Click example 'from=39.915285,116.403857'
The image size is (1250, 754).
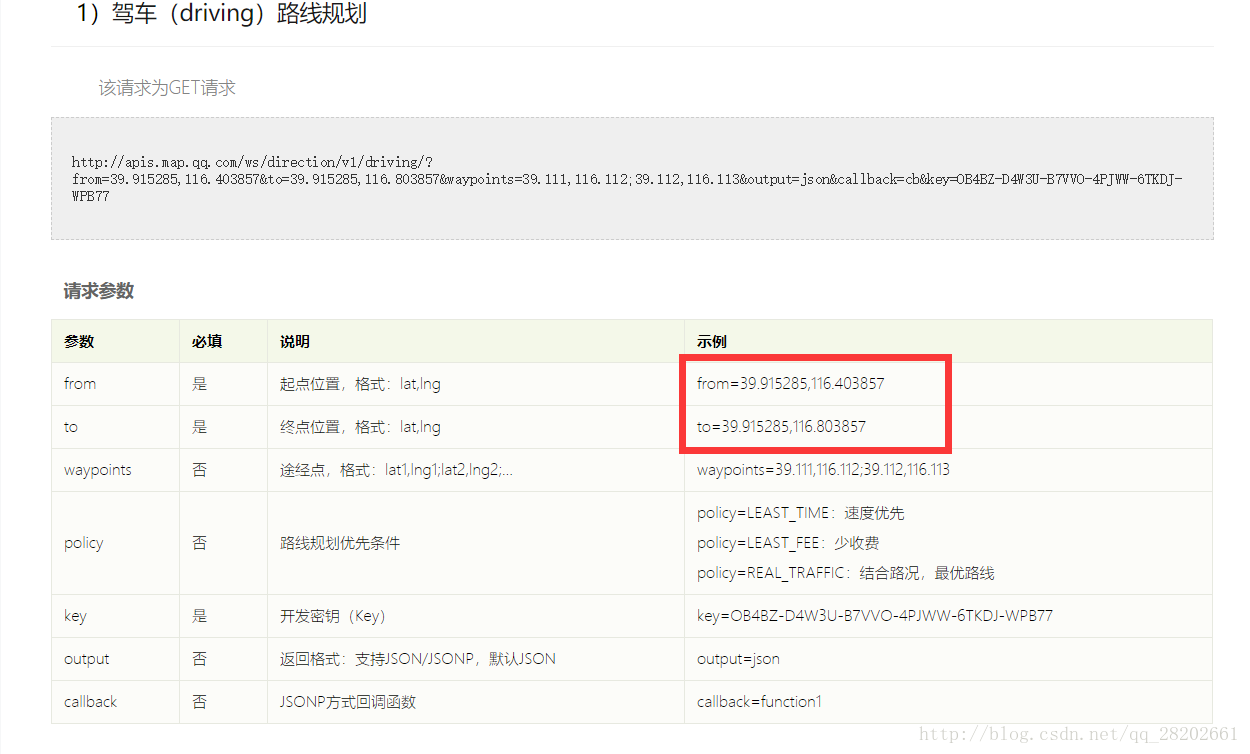(791, 384)
